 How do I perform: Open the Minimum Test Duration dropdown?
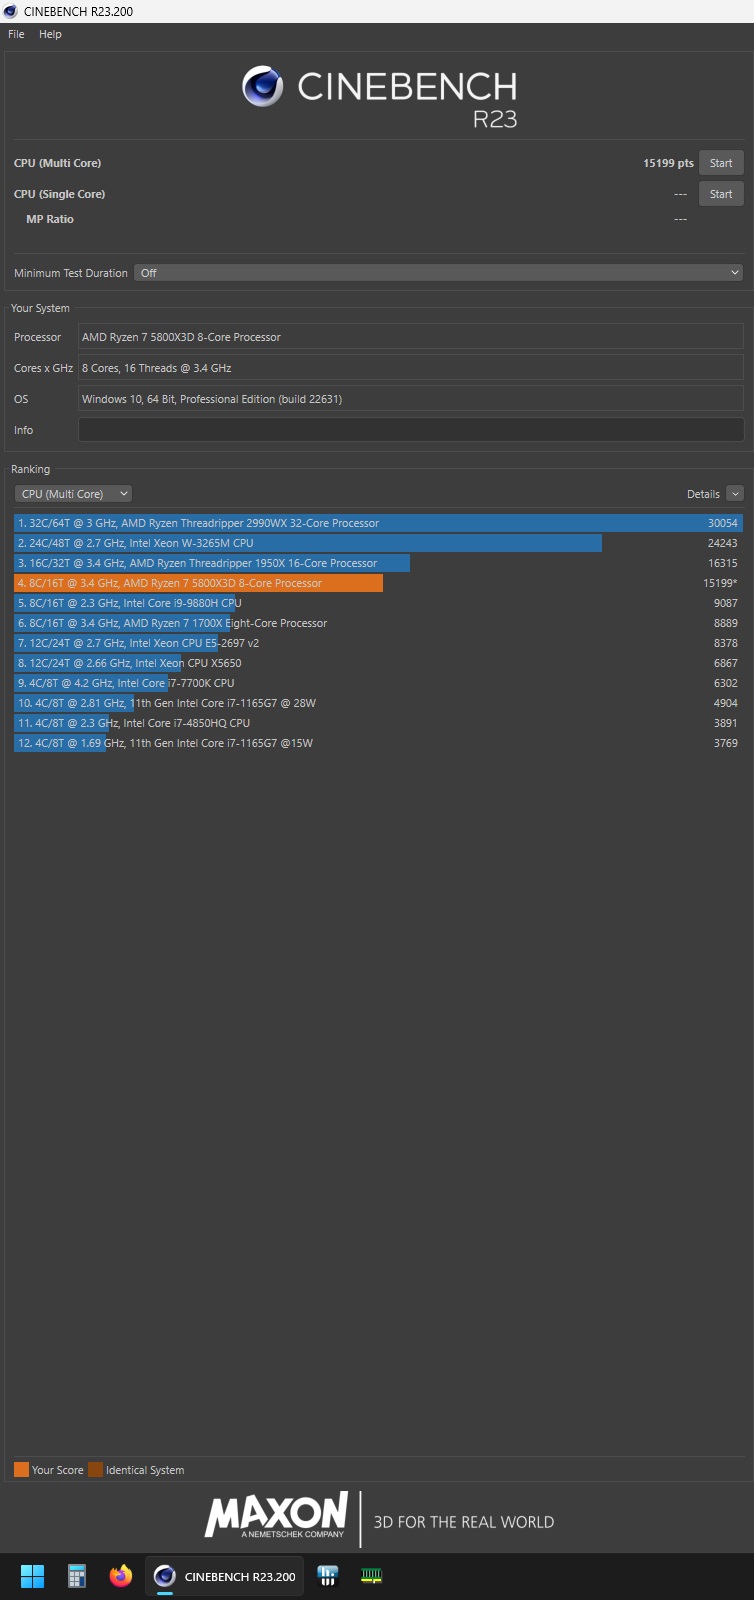439,273
